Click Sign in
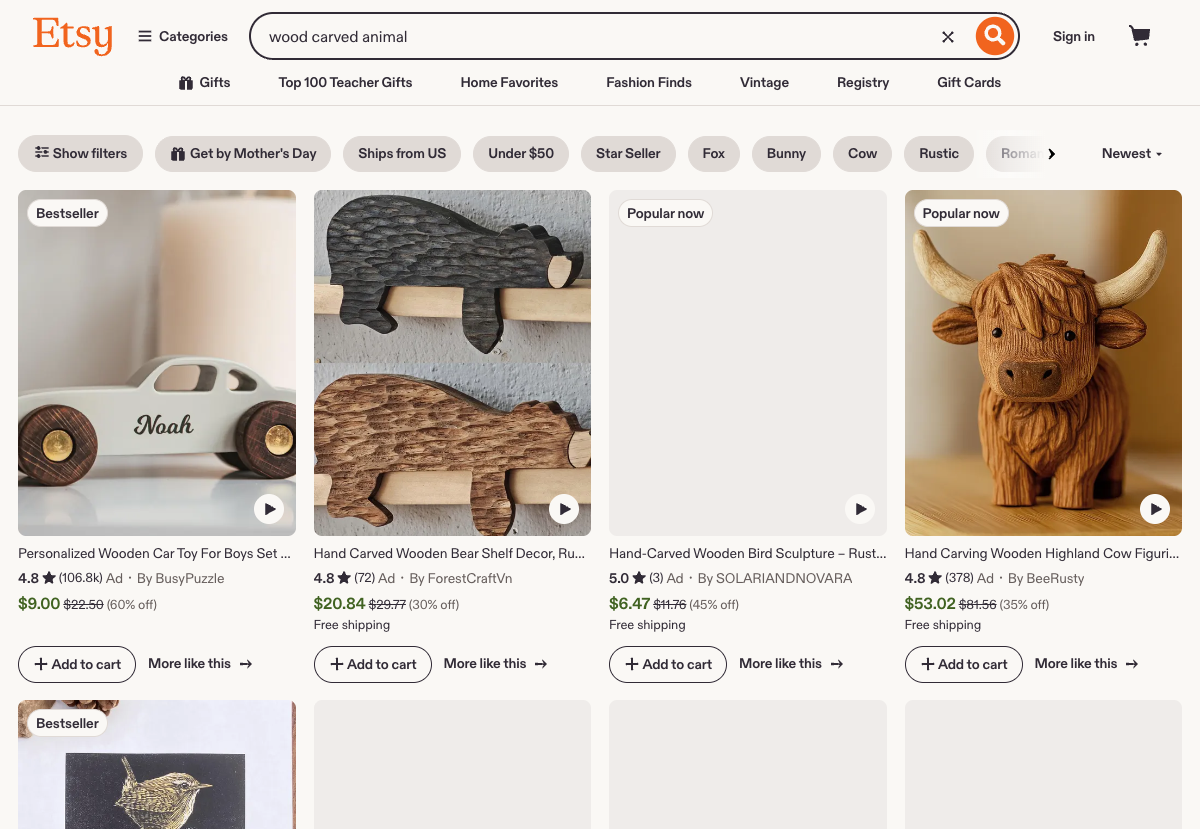Viewport: 1200px width, 829px height. pyautogui.click(x=1073, y=37)
